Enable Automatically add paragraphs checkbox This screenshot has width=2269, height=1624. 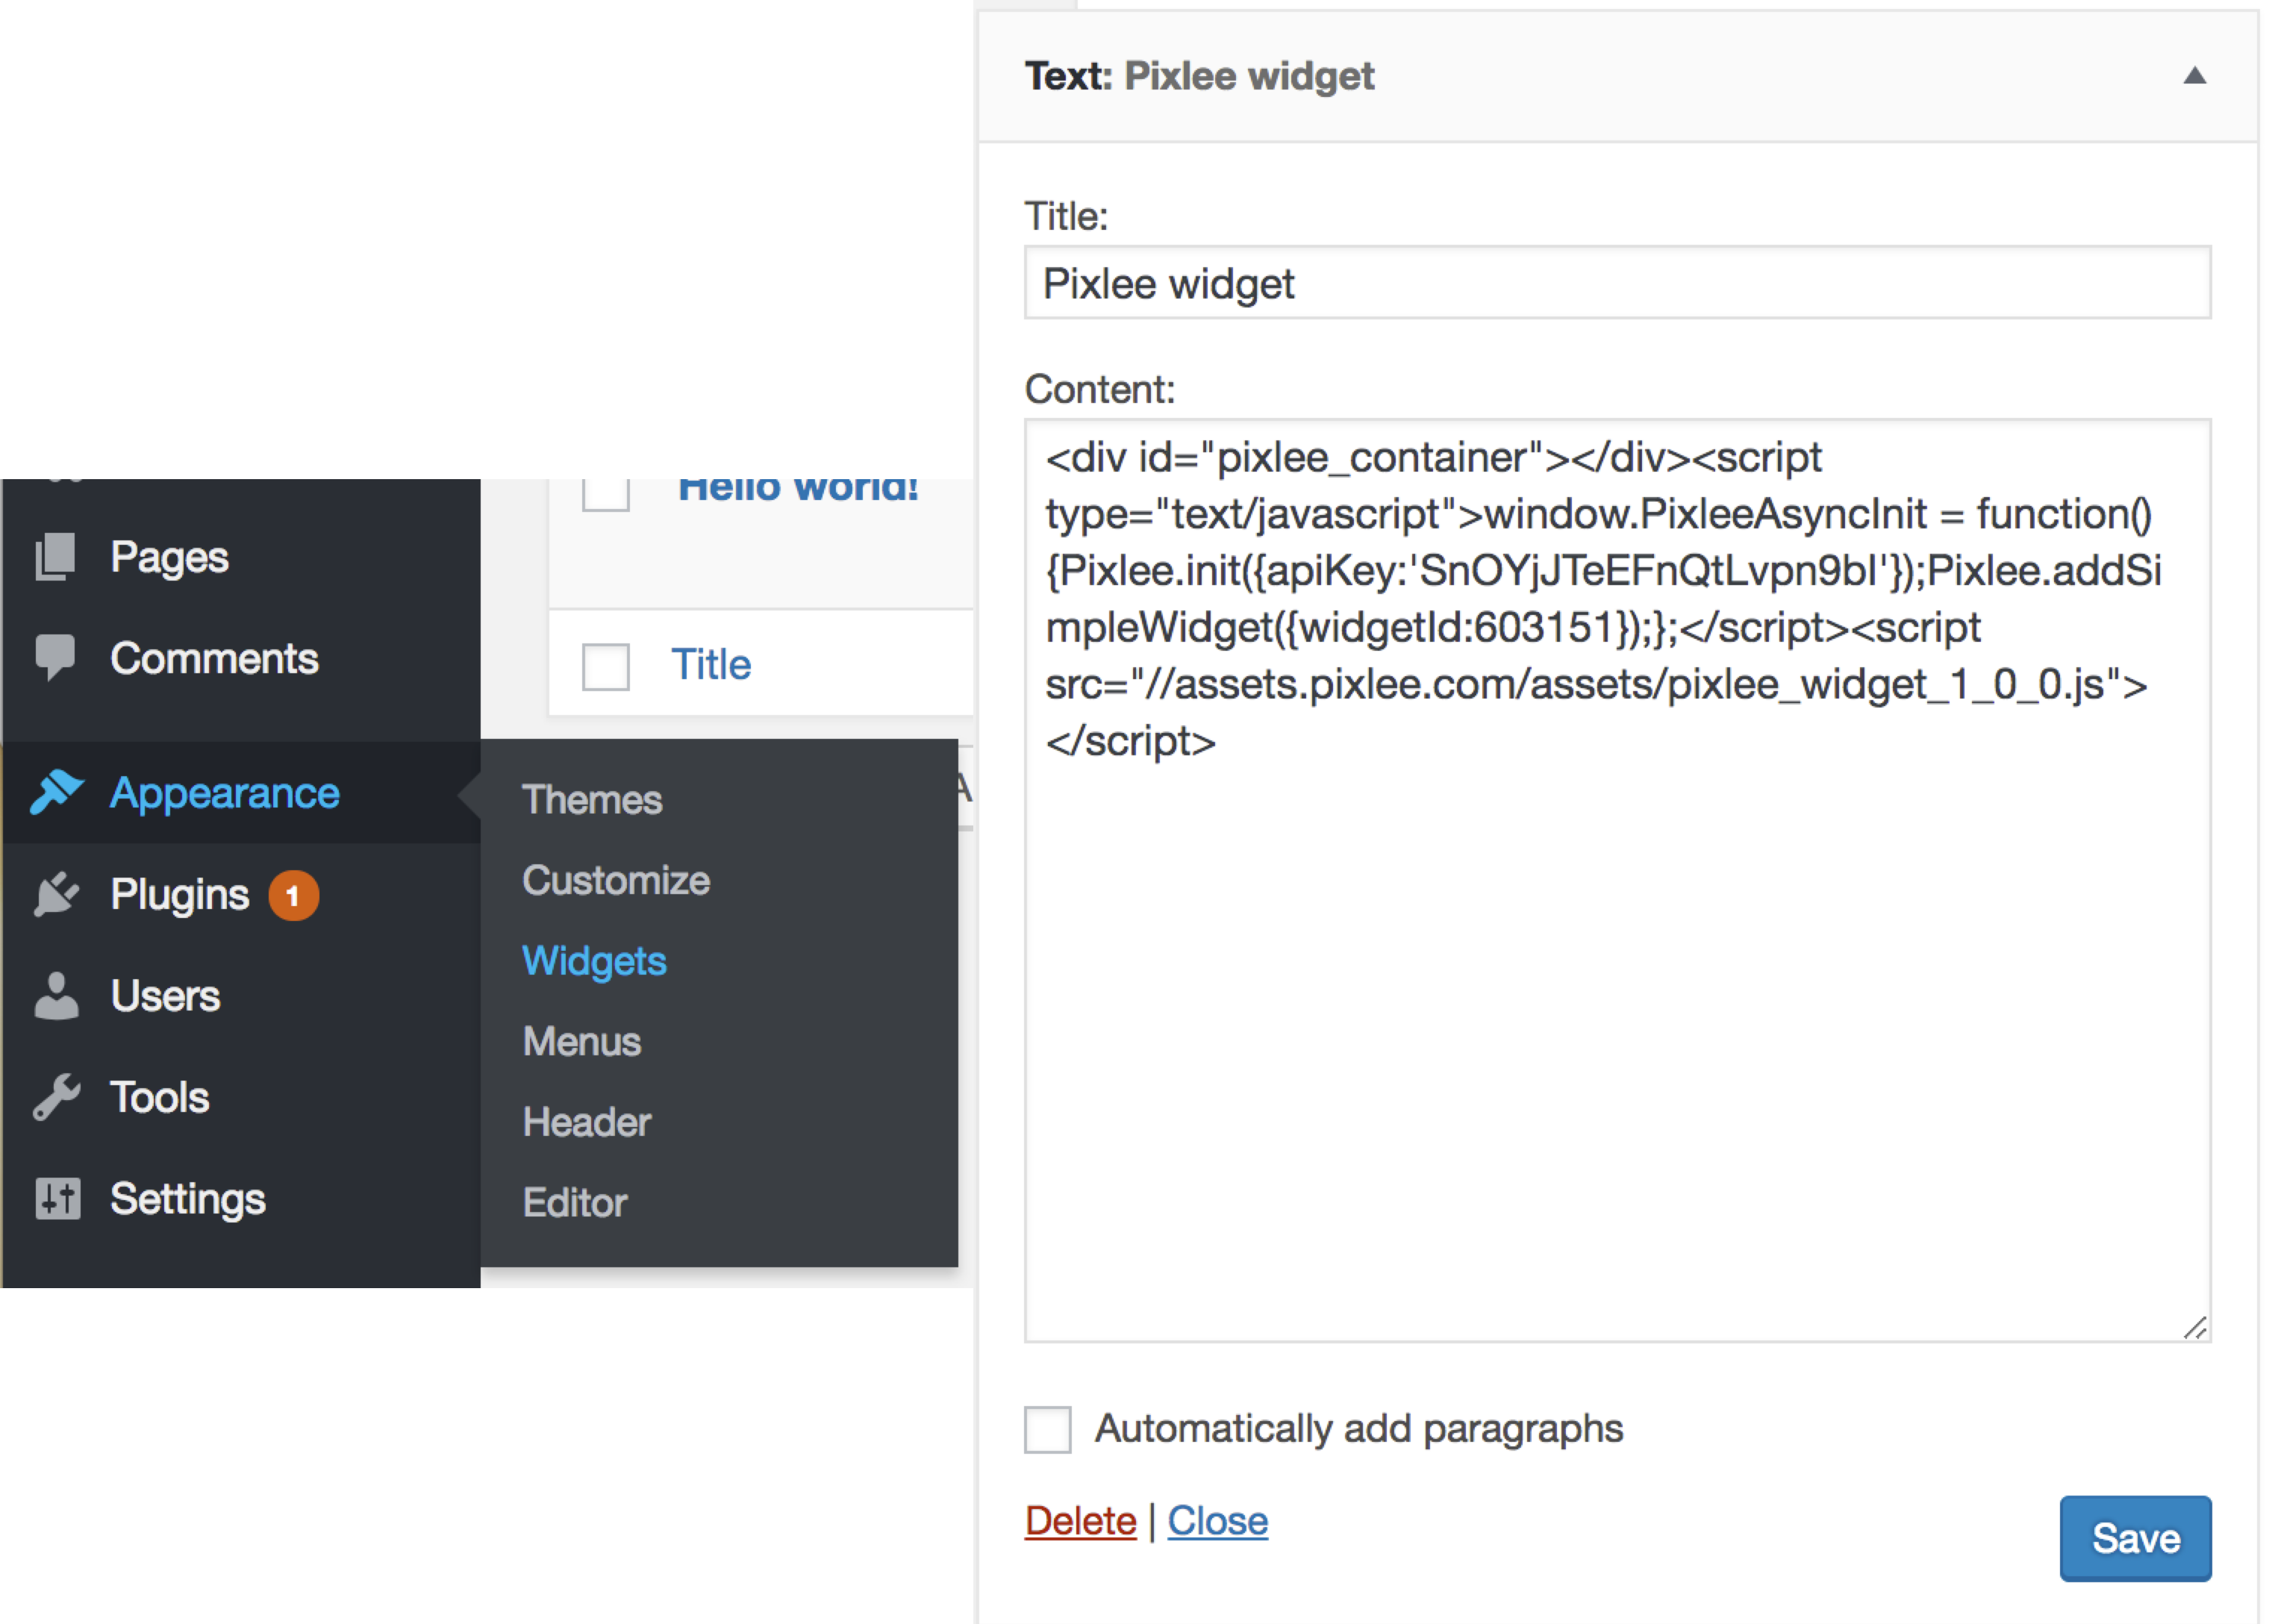click(x=1047, y=1429)
